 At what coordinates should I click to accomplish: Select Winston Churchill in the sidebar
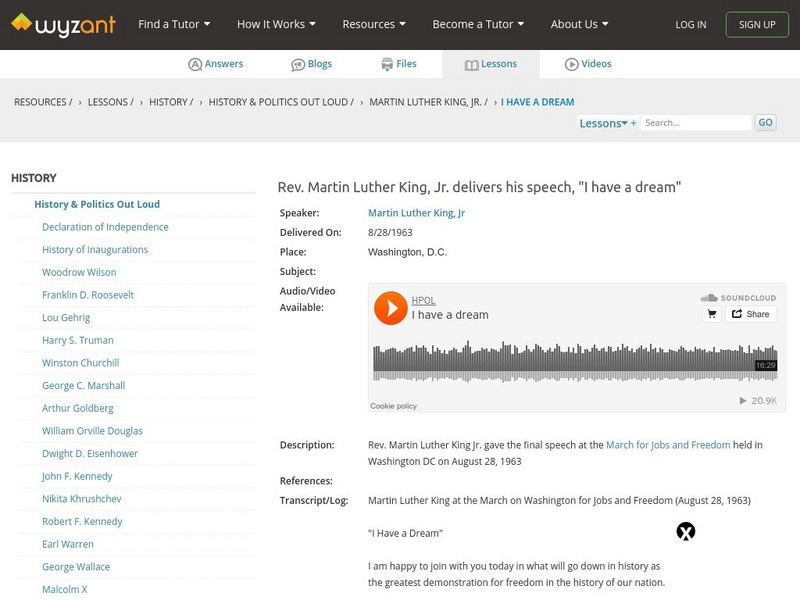click(80, 363)
